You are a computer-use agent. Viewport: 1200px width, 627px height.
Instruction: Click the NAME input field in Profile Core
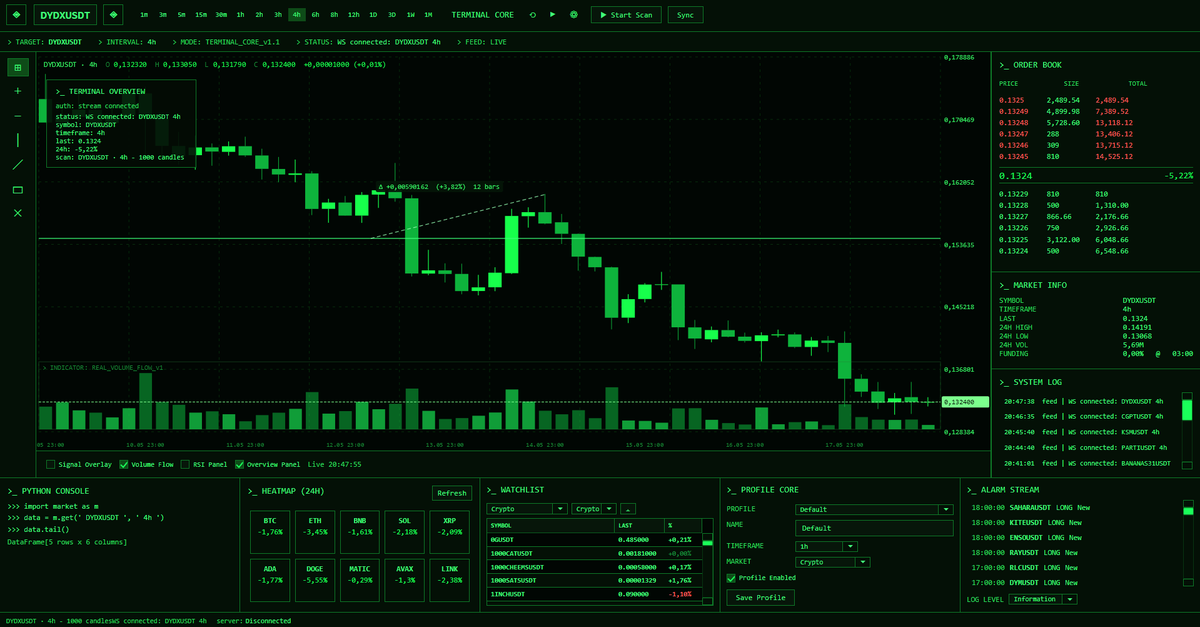pyautogui.click(x=874, y=528)
